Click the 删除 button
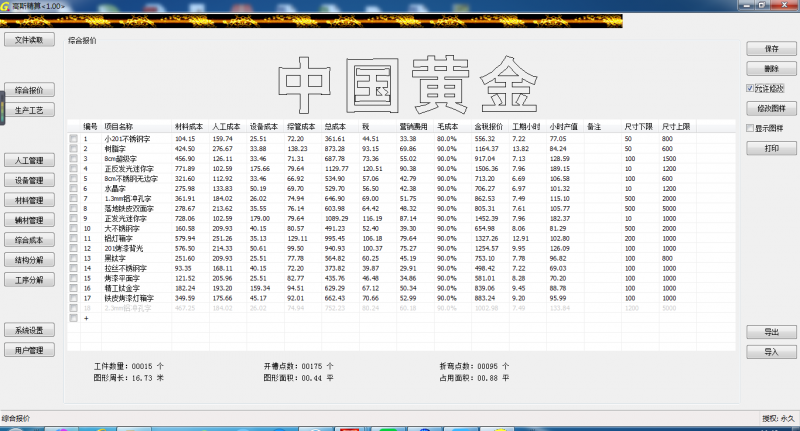 point(771,68)
